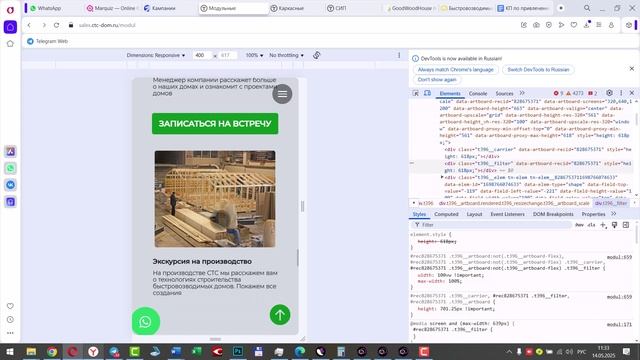Click the rotate viewport icon in the device toolbar
Screen dimensions: 640x360
click(x=317, y=55)
